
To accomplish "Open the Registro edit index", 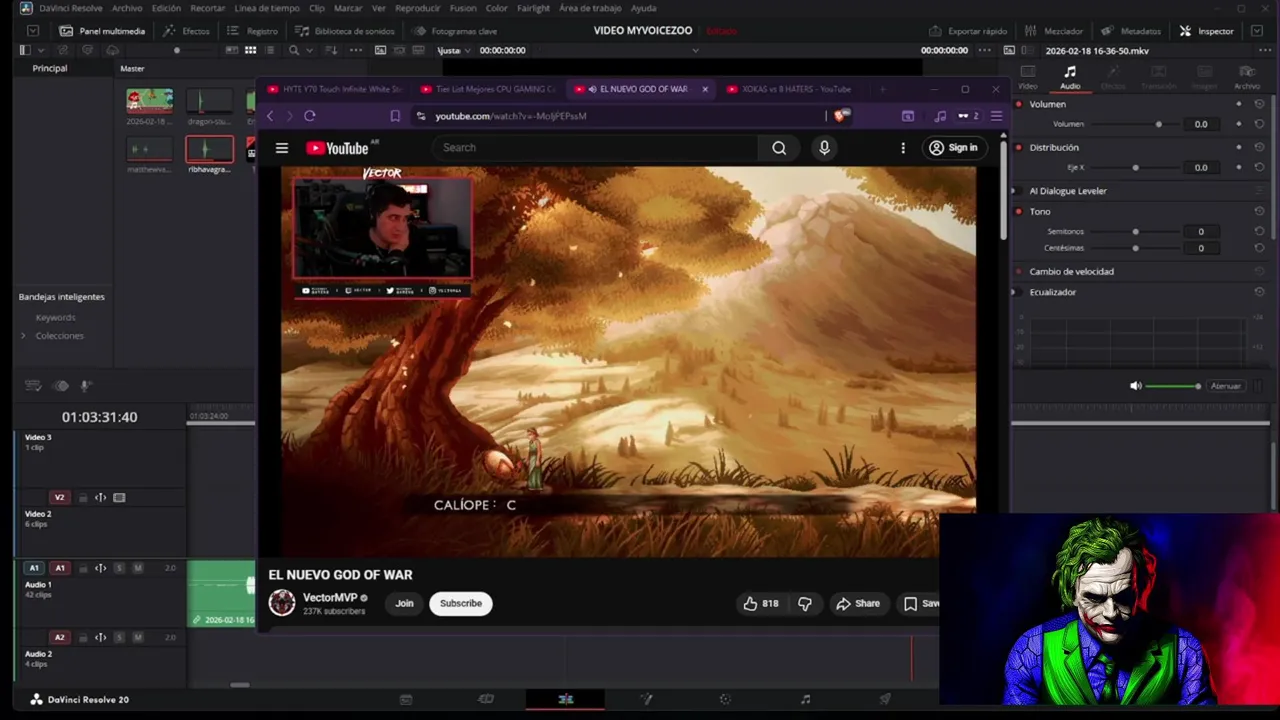I will 253,31.
